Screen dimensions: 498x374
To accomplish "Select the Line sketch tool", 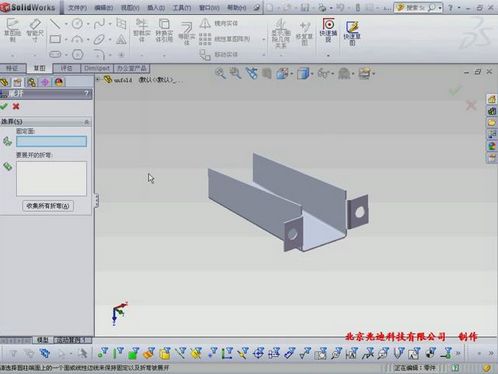I will point(55,24).
